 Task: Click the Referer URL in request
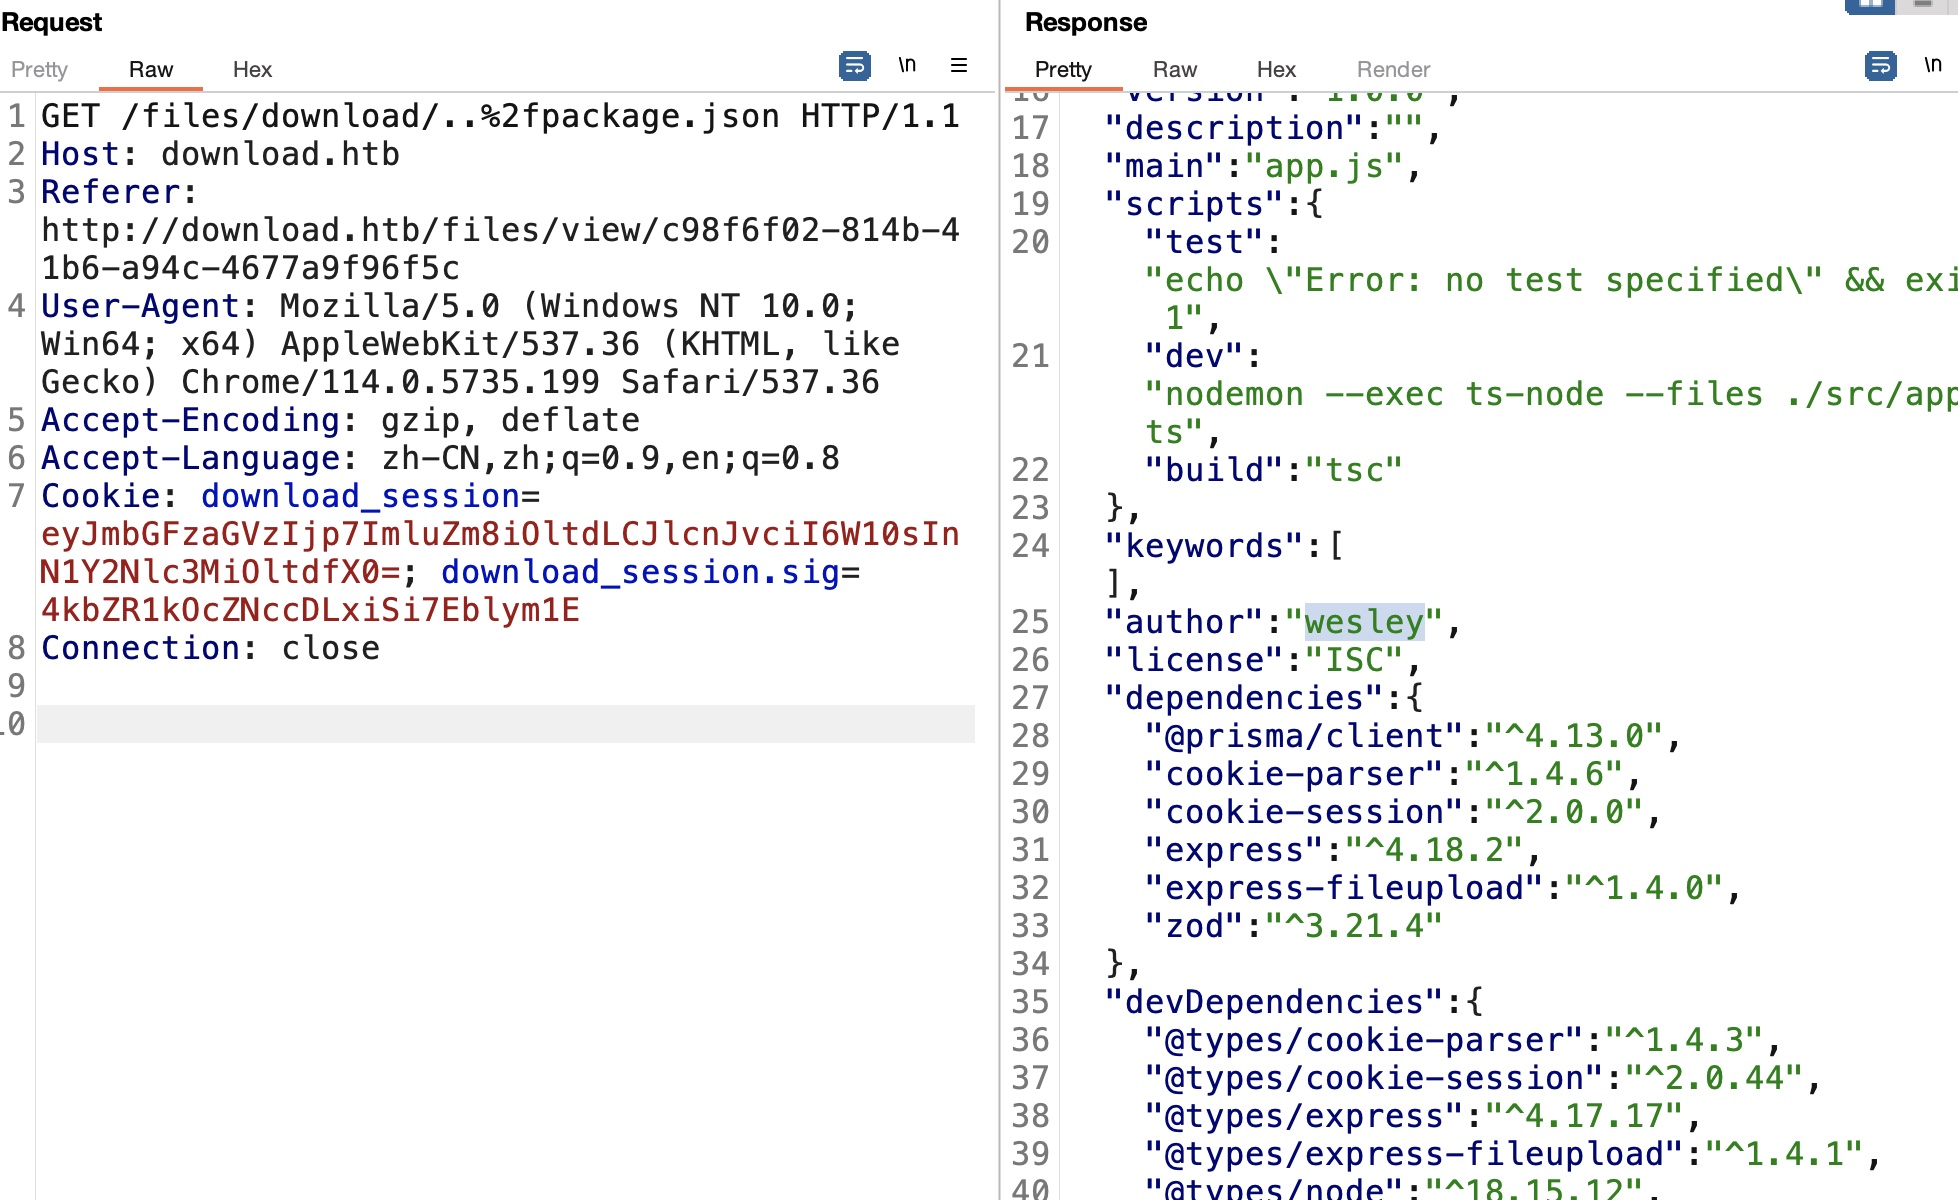(x=500, y=230)
